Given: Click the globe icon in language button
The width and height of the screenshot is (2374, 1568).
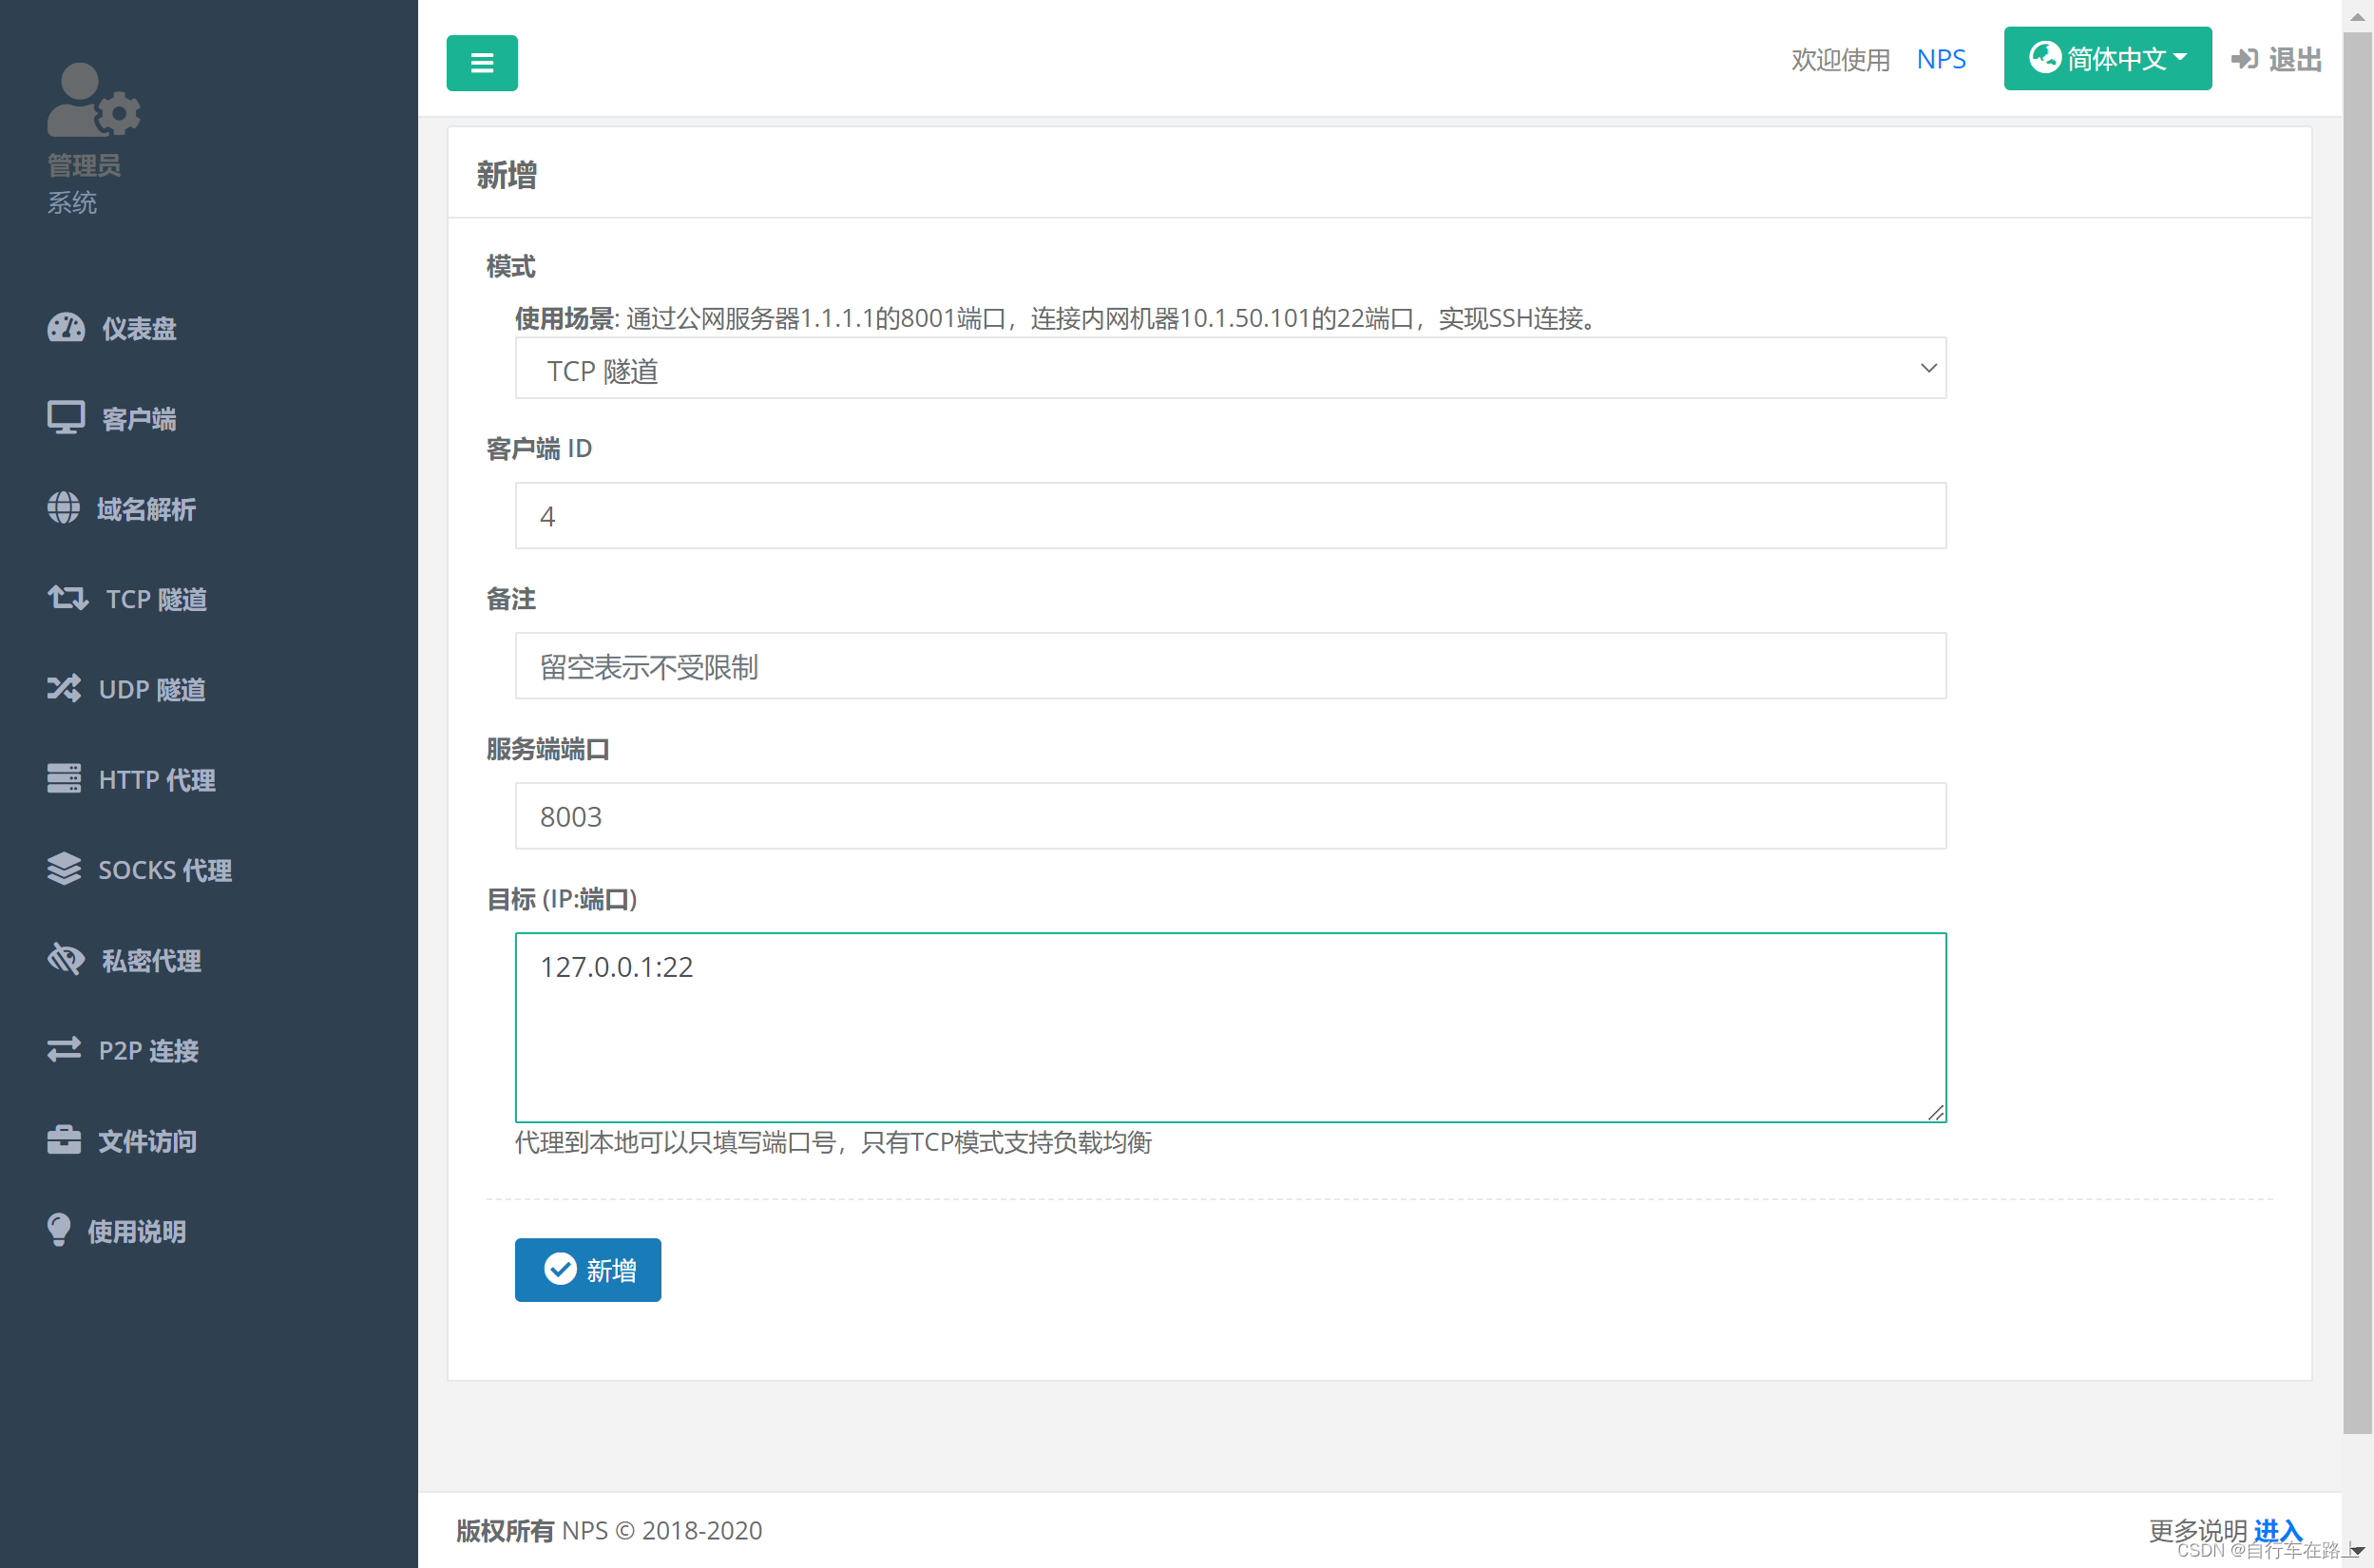Looking at the screenshot, I should [x=2045, y=57].
